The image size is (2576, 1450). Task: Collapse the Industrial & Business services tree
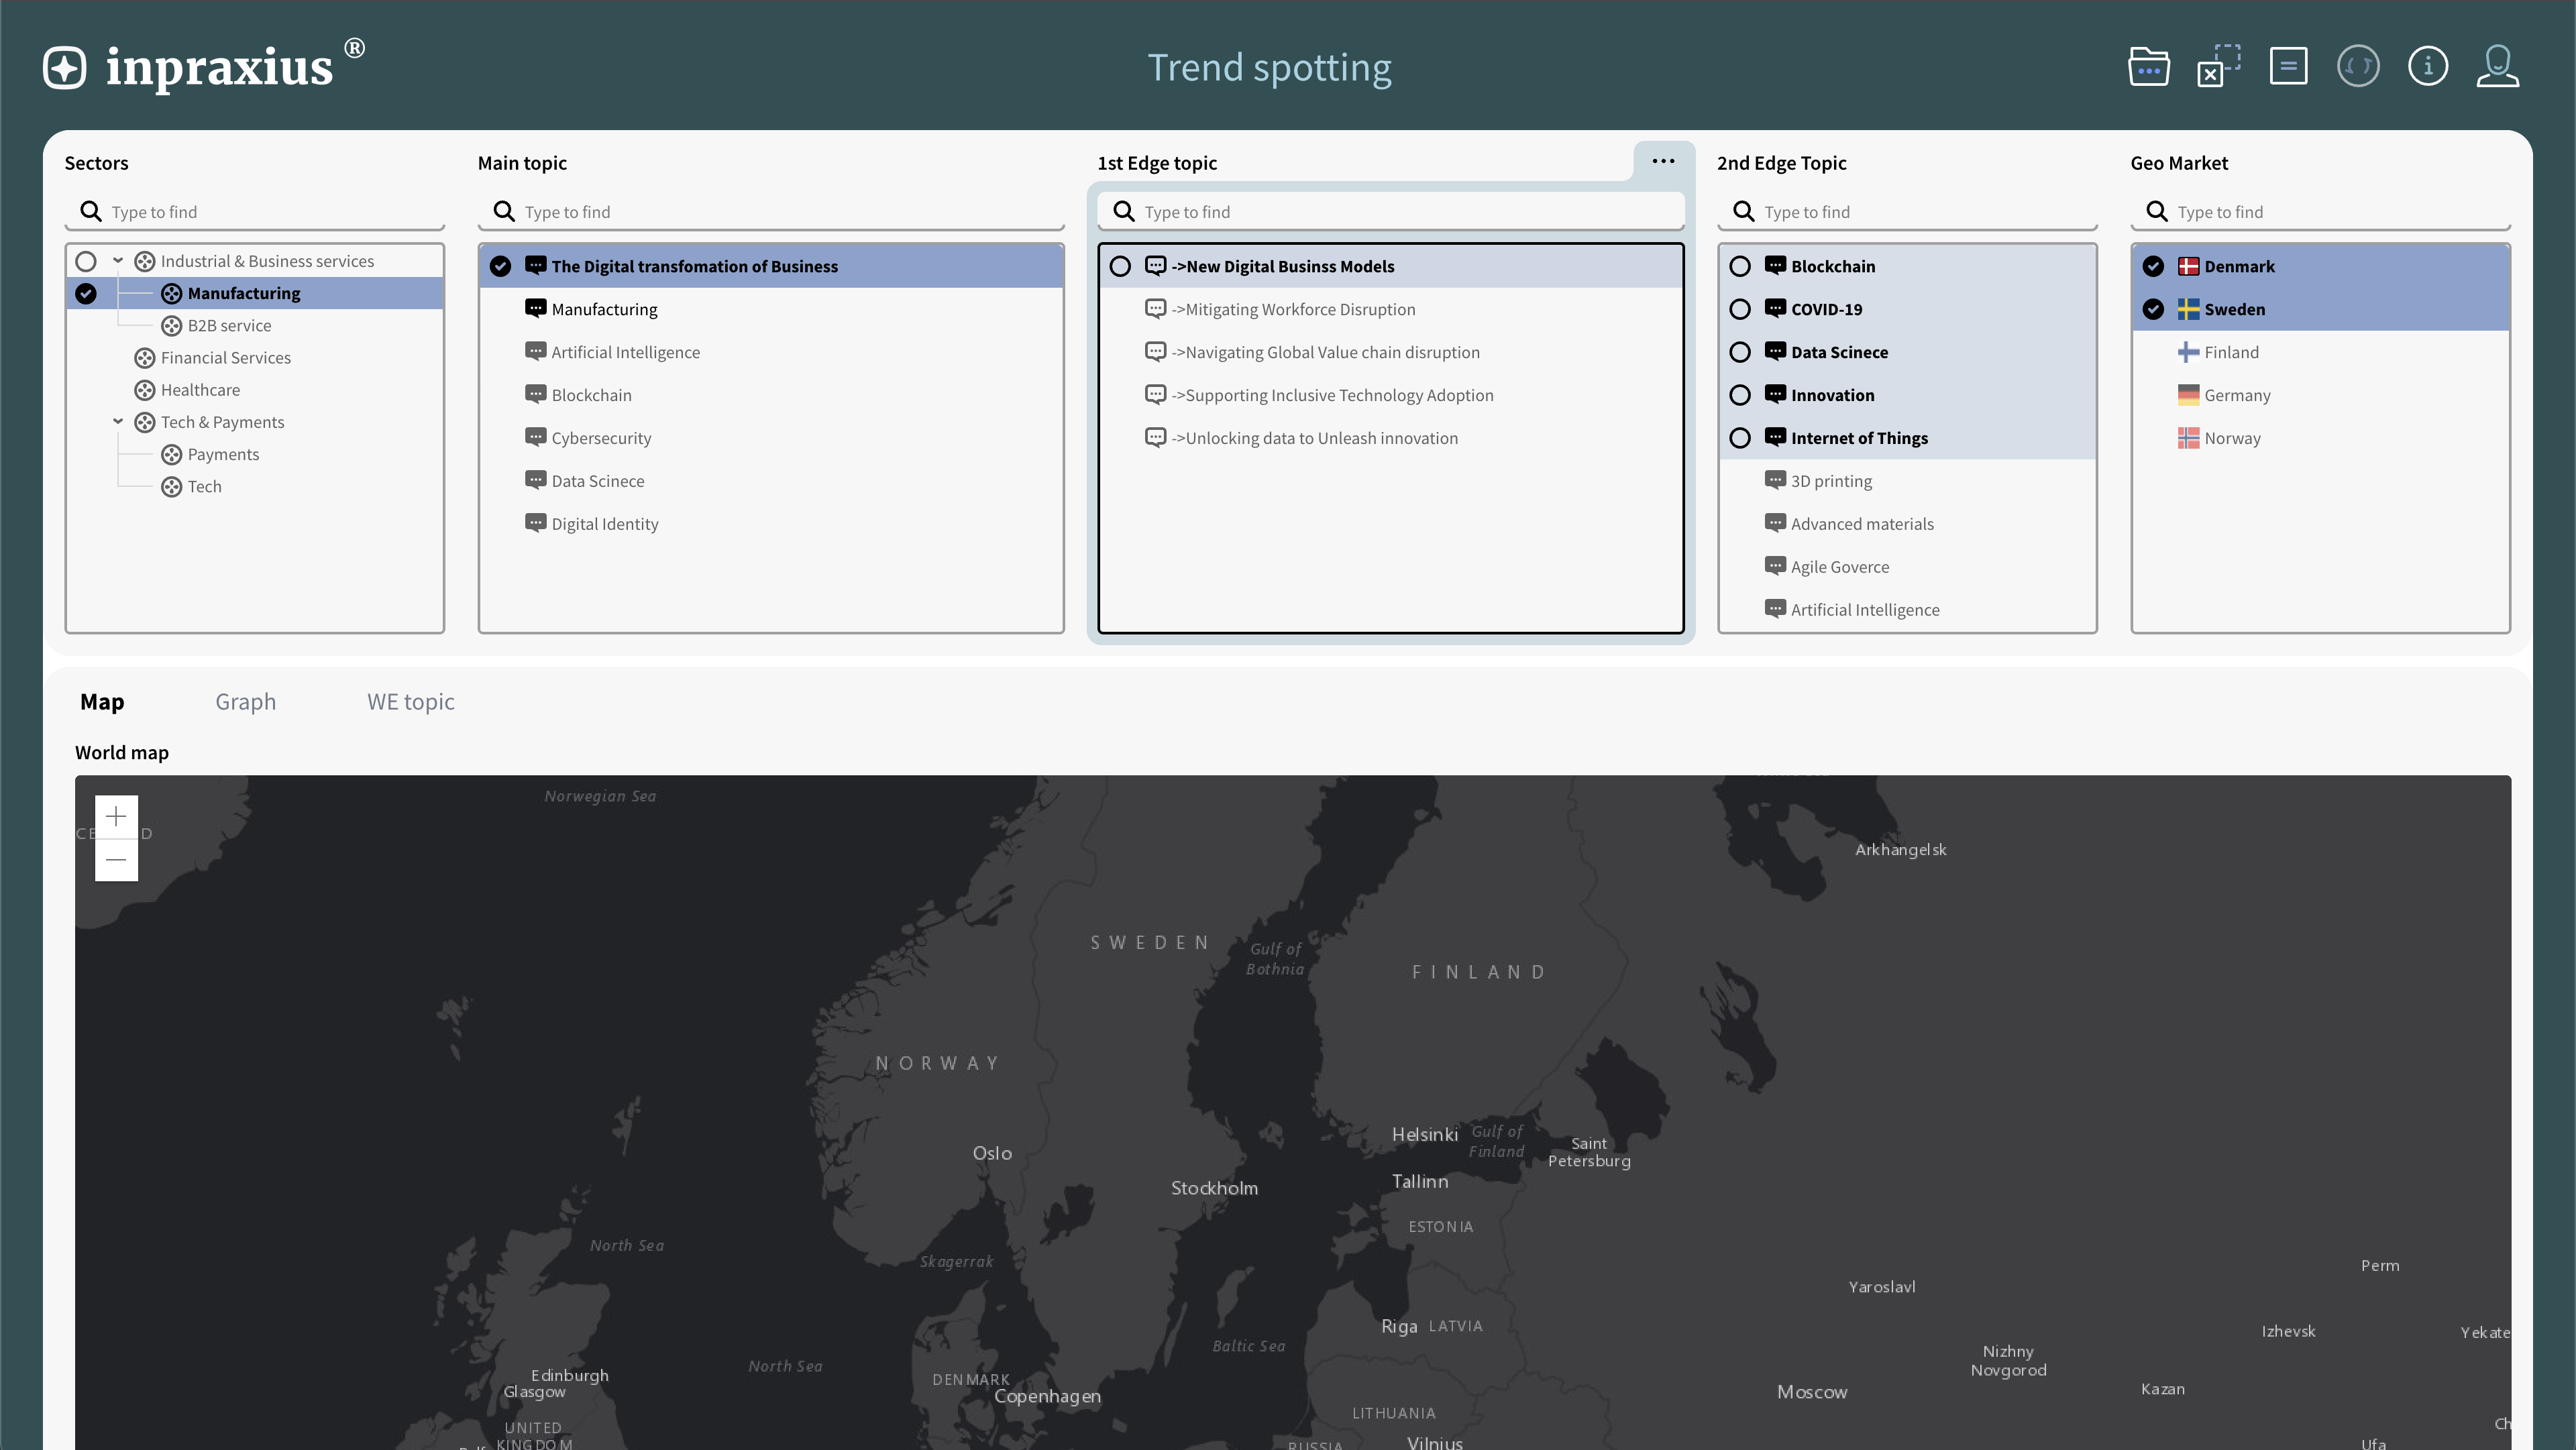tap(118, 261)
